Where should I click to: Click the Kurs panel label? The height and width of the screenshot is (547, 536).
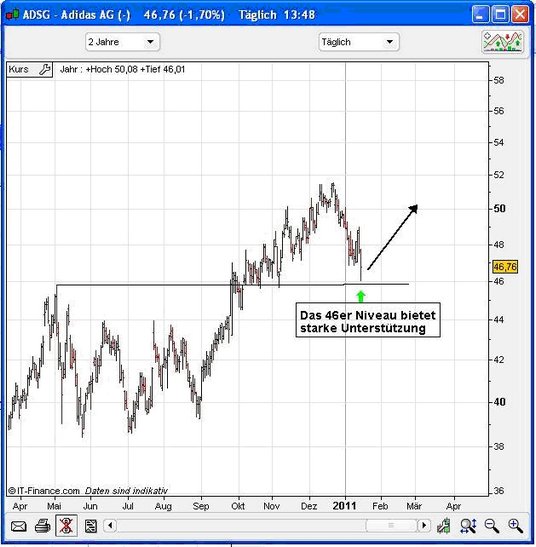click(18, 69)
